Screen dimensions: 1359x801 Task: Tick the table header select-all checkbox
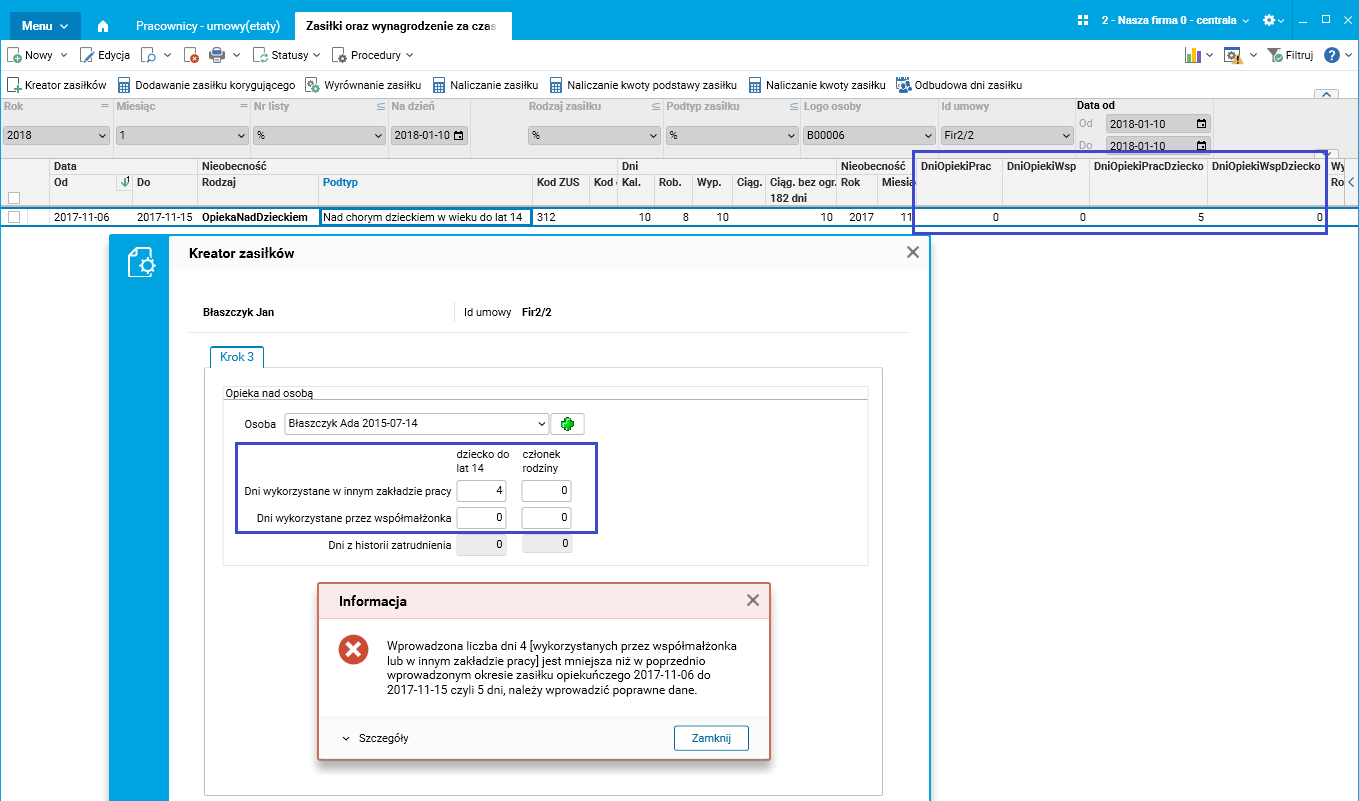pyautogui.click(x=14, y=197)
